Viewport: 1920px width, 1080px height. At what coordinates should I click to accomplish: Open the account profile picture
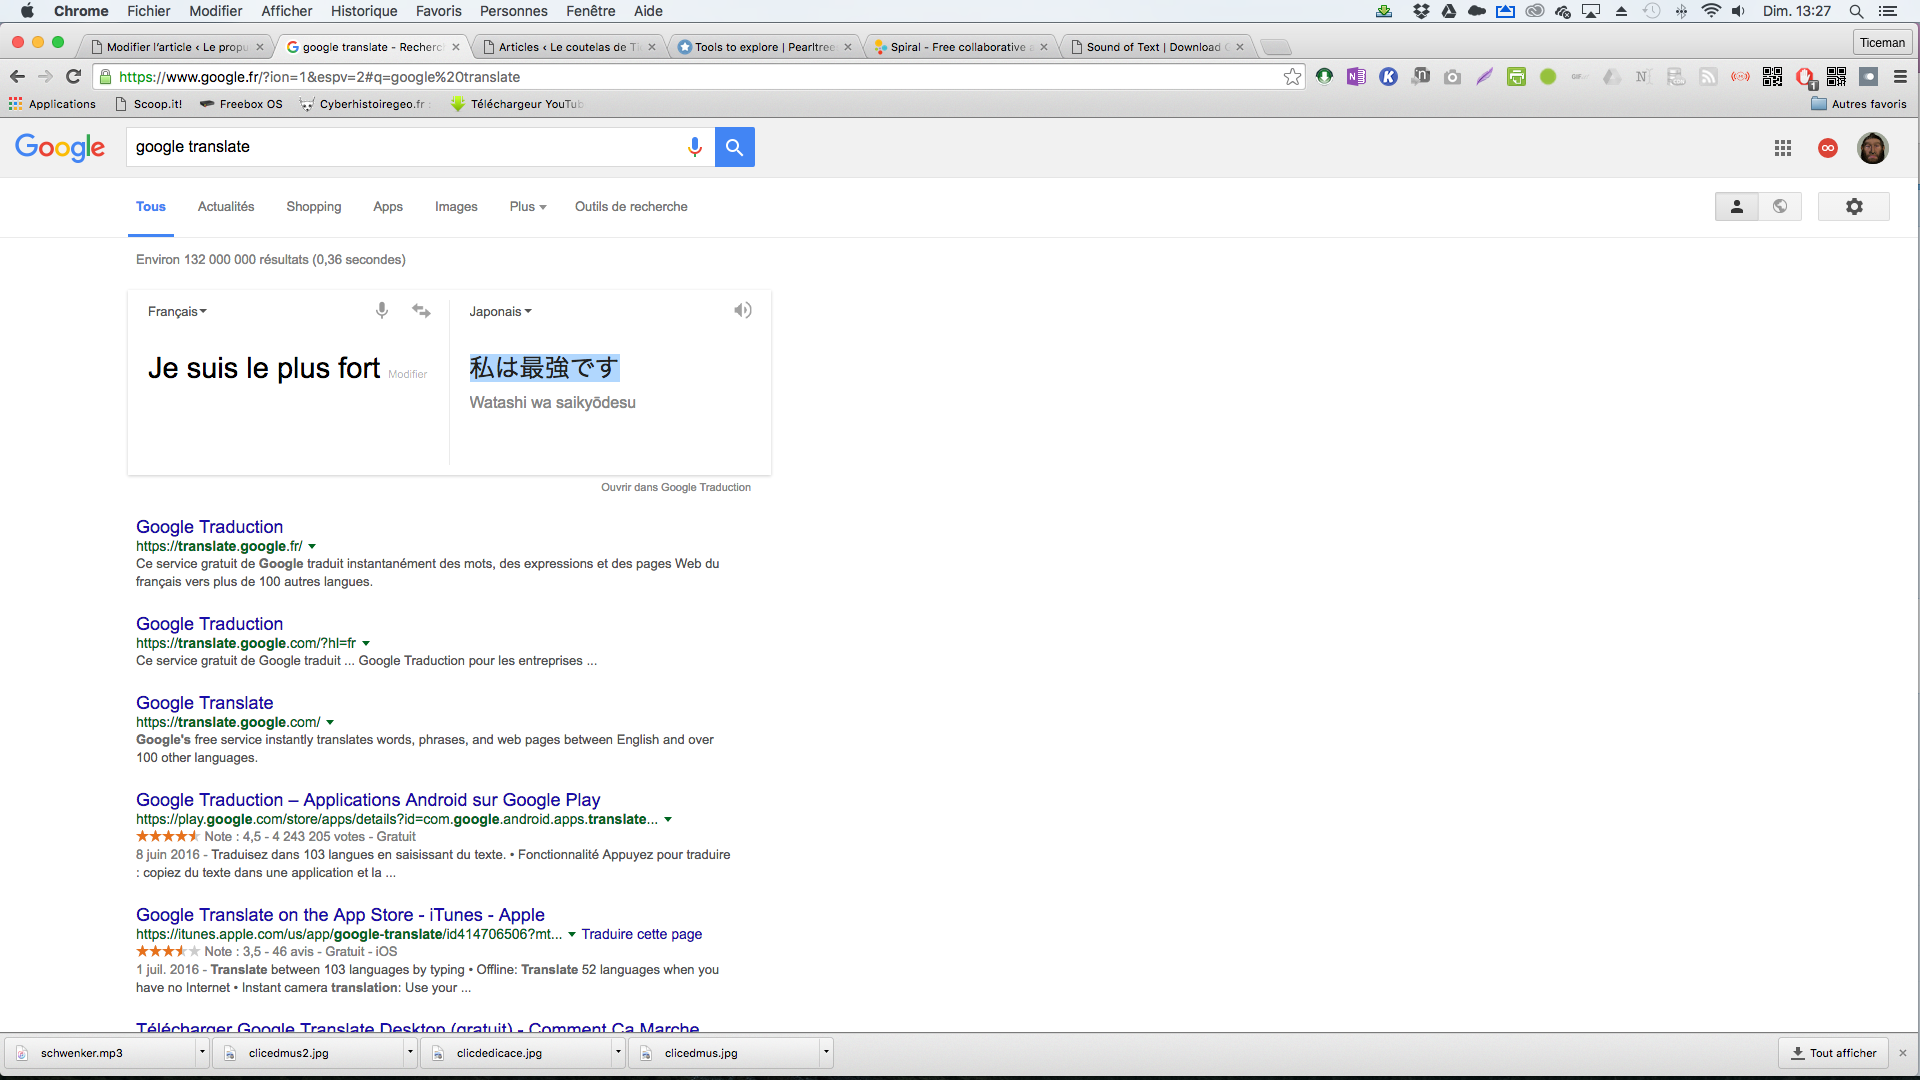click(x=1873, y=148)
